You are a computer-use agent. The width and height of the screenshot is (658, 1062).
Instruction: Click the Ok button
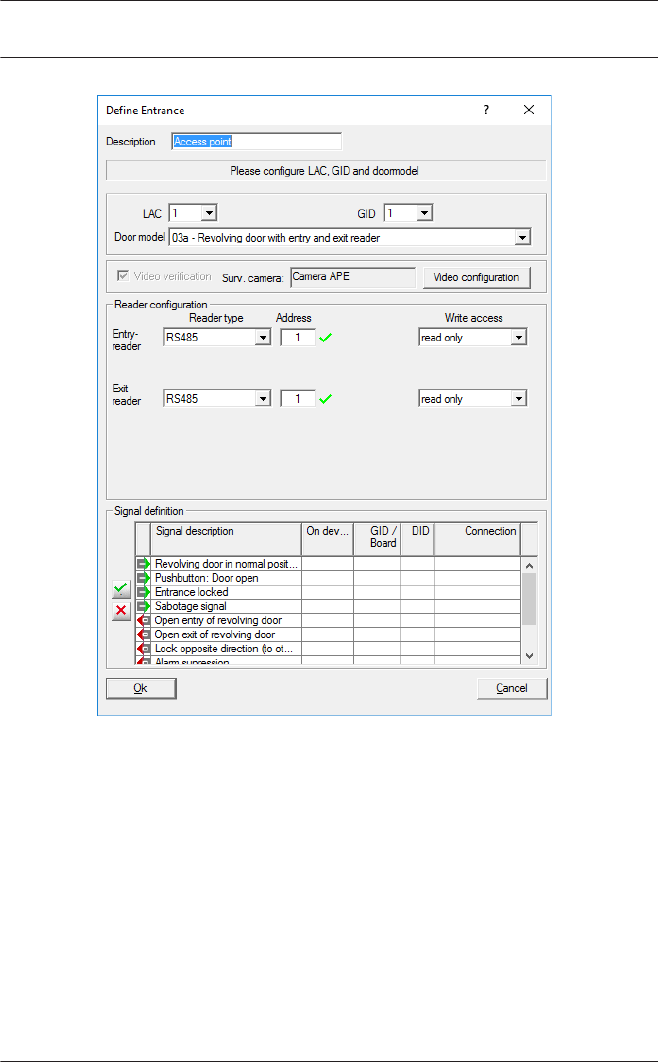pyautogui.click(x=141, y=688)
